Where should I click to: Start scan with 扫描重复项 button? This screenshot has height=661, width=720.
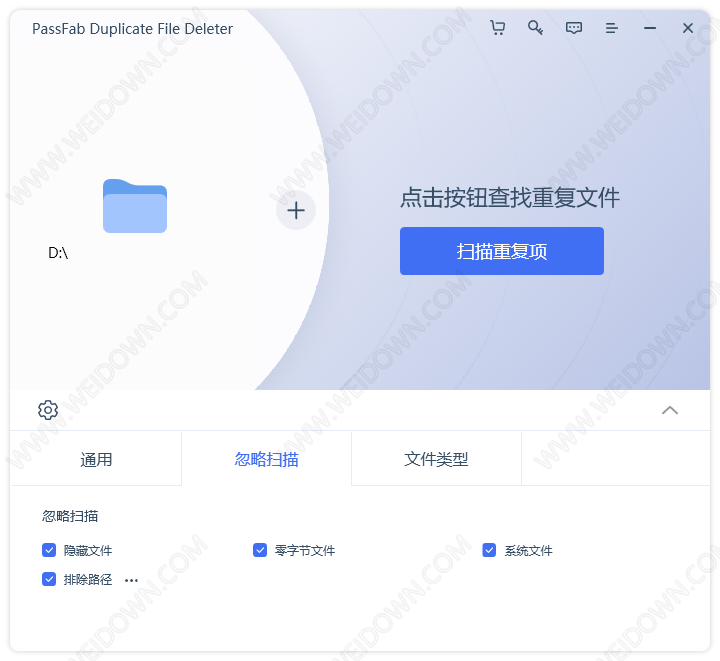(x=501, y=251)
